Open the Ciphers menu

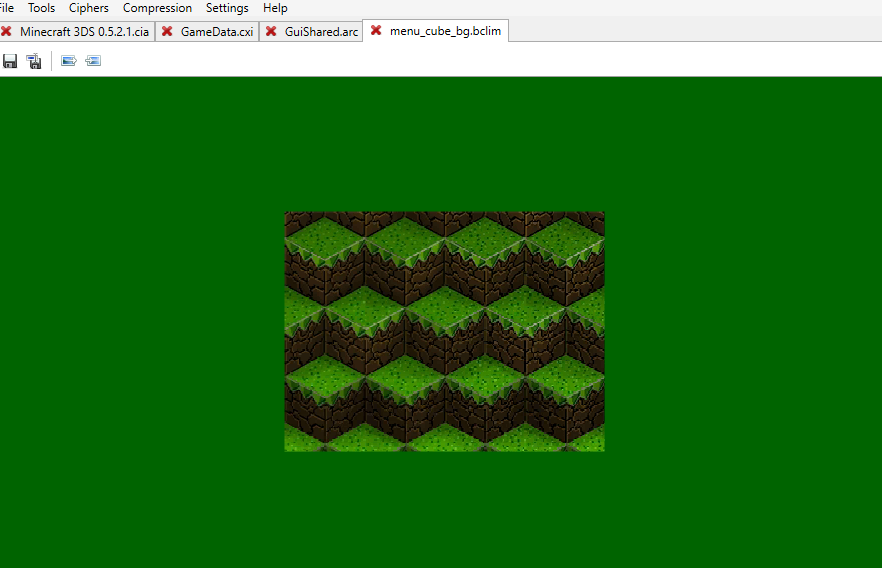[89, 8]
